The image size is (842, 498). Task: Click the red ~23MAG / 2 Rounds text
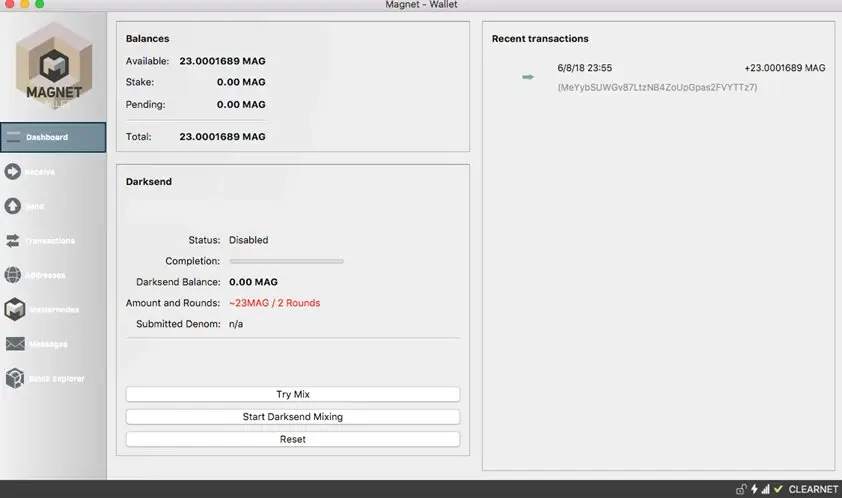[x=274, y=303]
